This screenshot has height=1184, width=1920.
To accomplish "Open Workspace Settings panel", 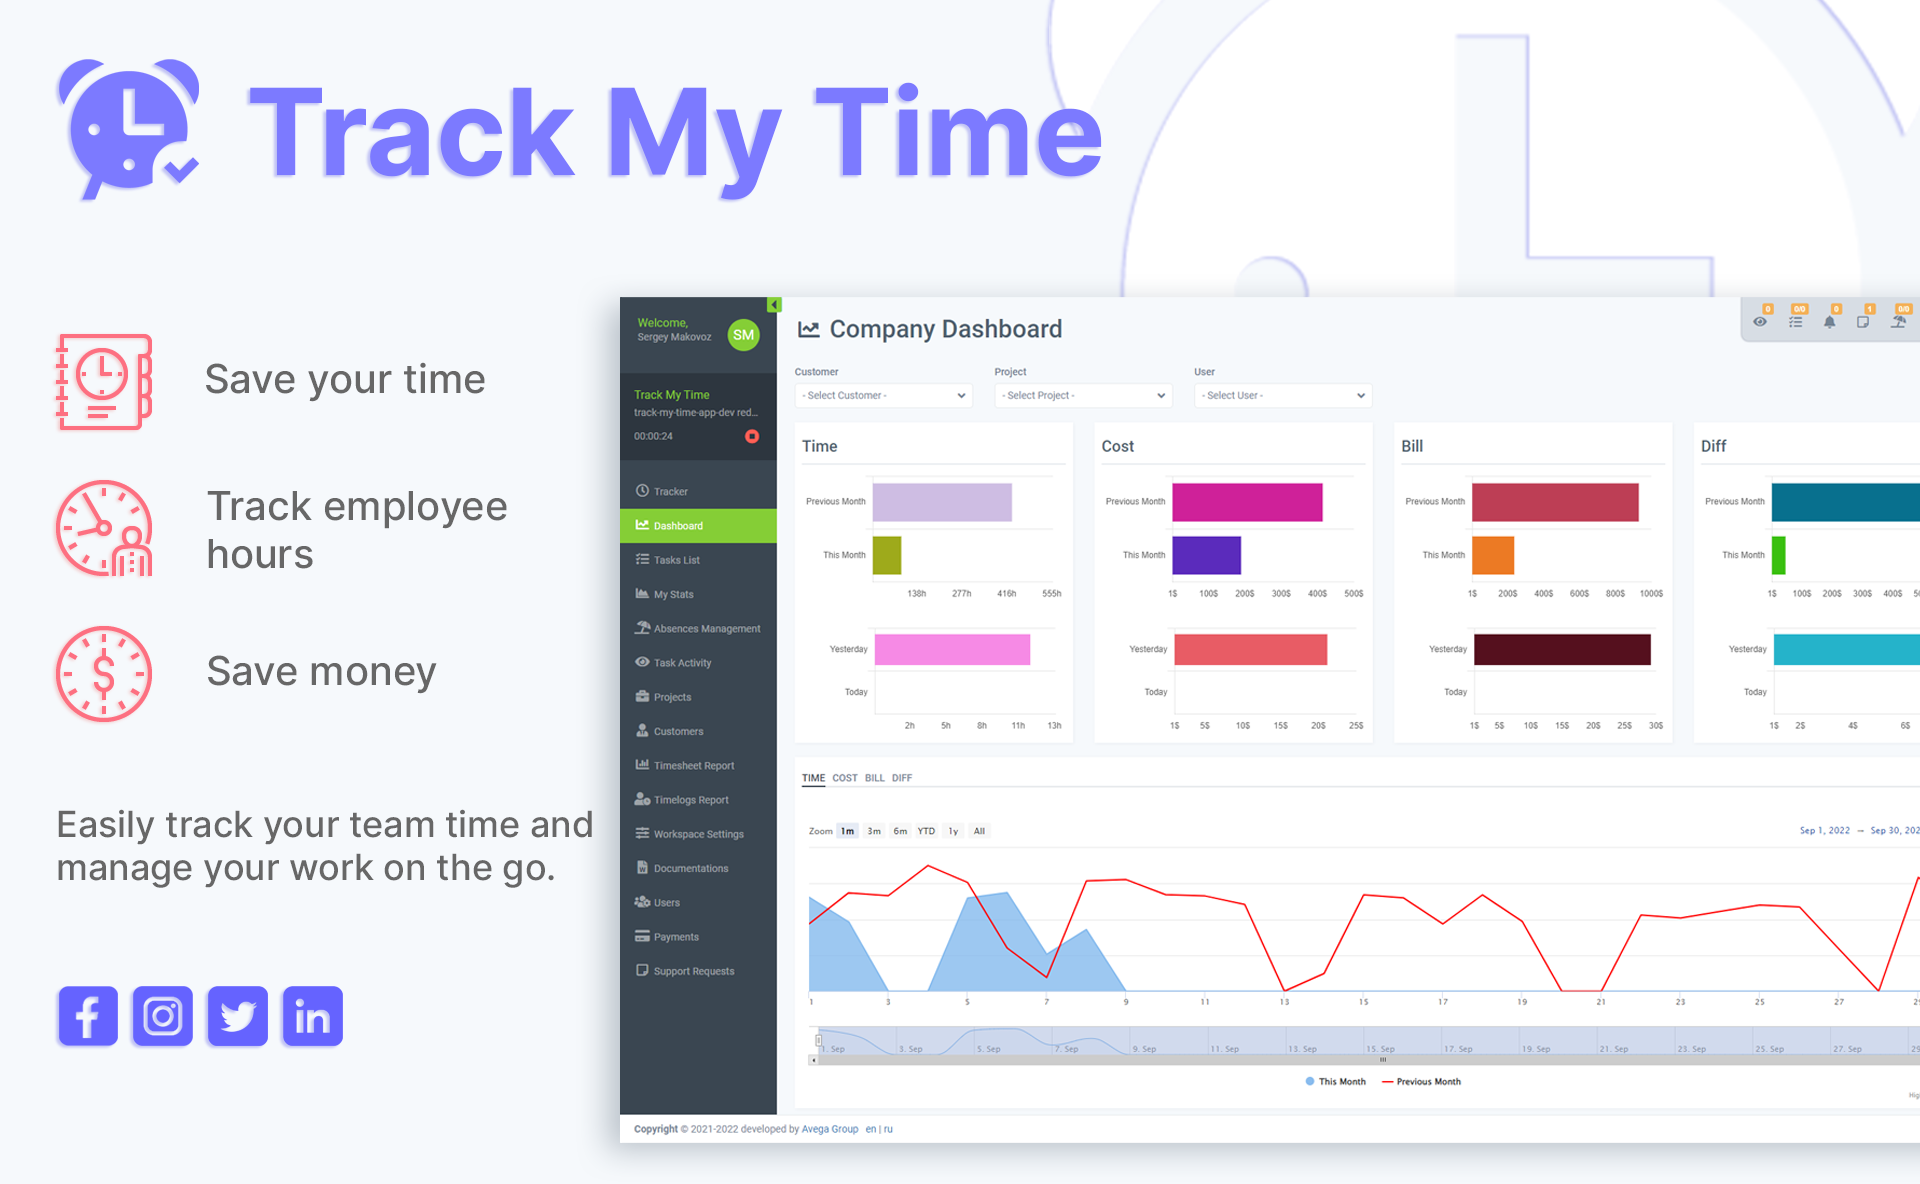I will tap(697, 833).
